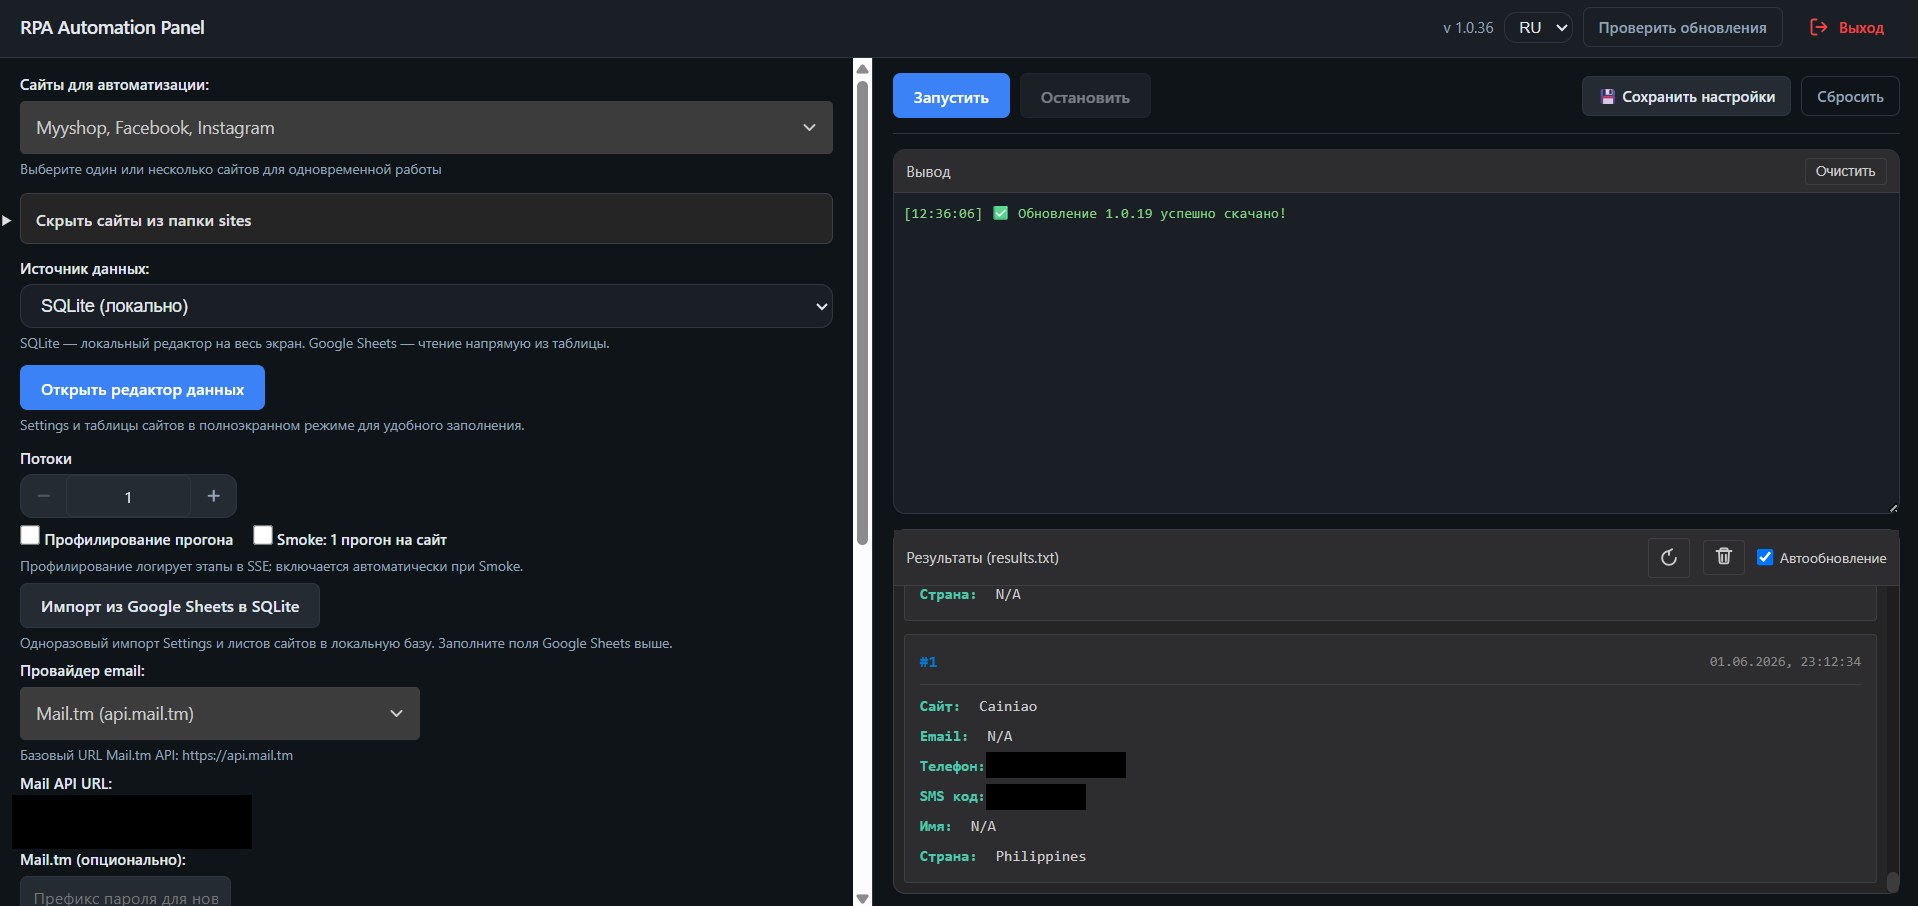Click the Mail API URL label

click(x=66, y=783)
